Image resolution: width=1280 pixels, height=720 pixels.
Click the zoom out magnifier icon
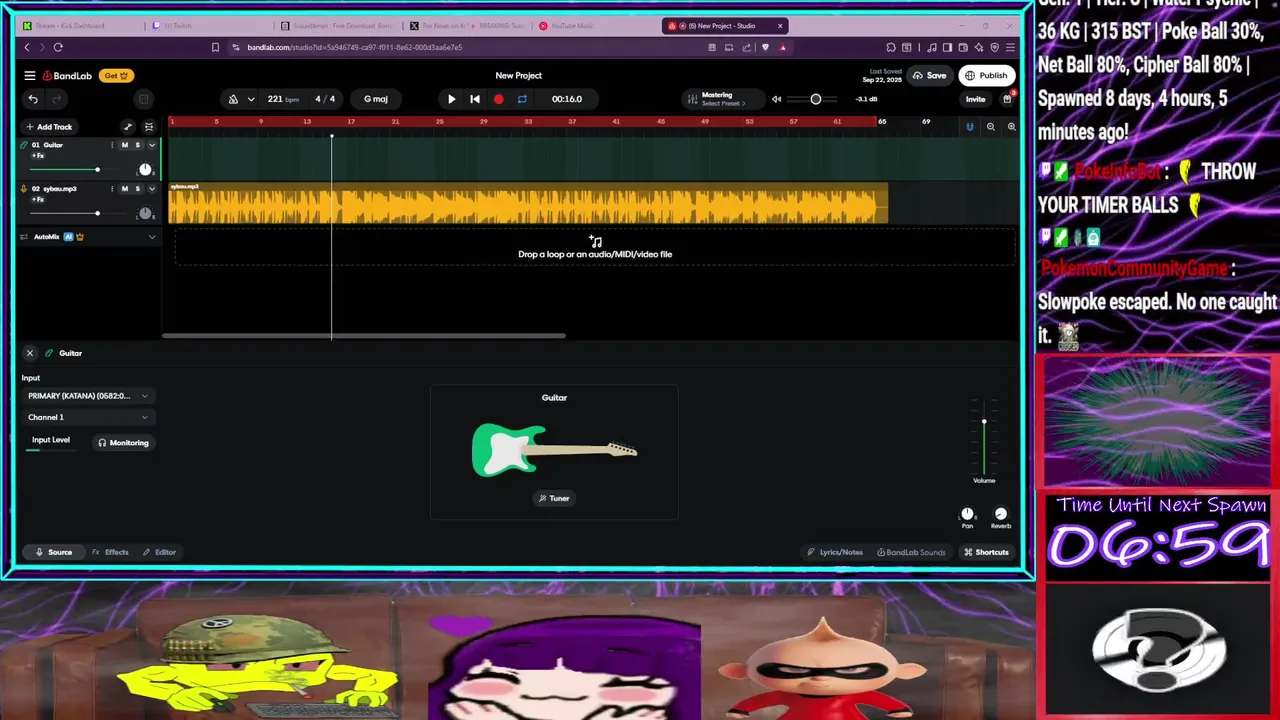coord(991,127)
